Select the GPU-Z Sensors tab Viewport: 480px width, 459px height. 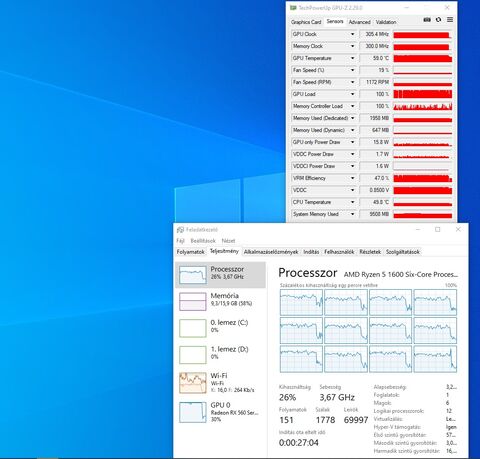tap(335, 21)
